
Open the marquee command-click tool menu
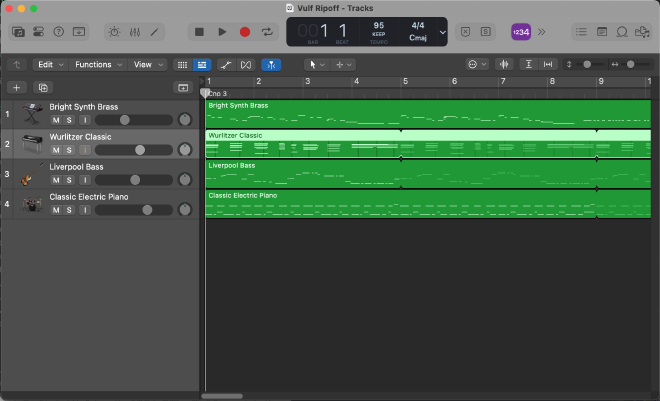(x=343, y=65)
